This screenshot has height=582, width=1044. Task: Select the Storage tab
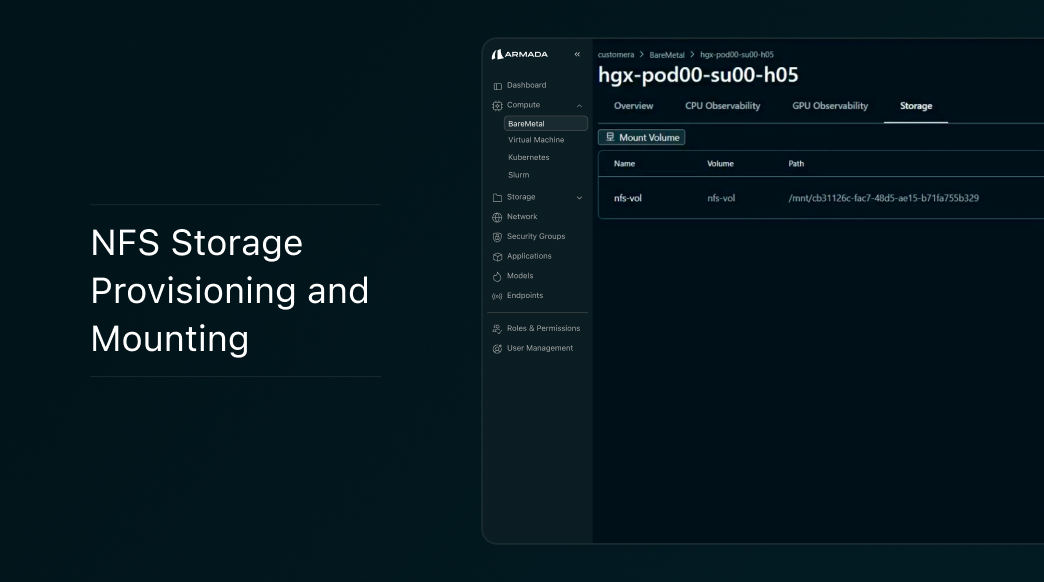click(915, 106)
